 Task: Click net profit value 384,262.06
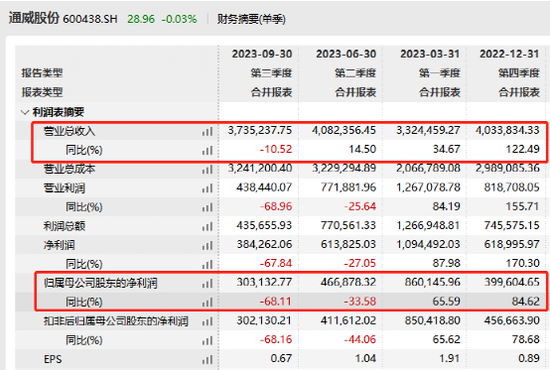coord(264,244)
